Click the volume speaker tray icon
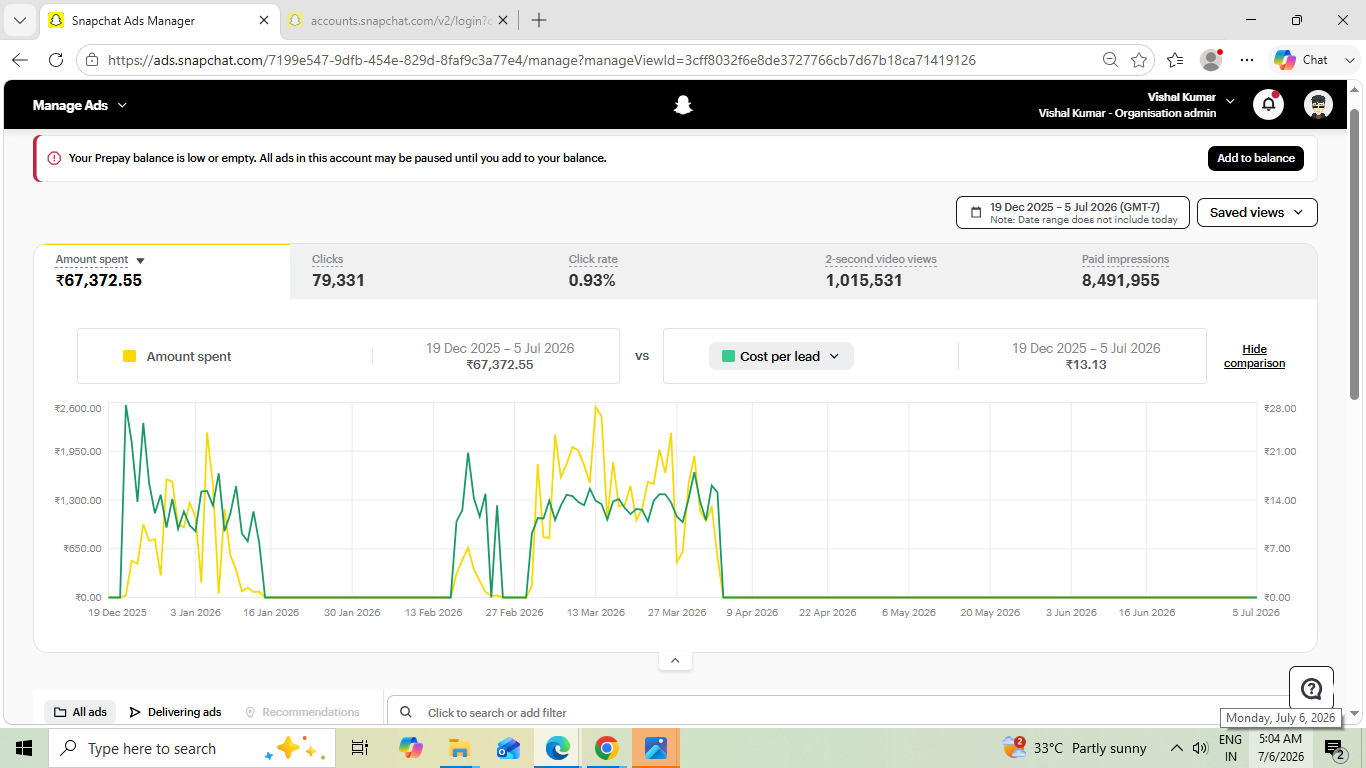1366x768 pixels. coord(1201,748)
